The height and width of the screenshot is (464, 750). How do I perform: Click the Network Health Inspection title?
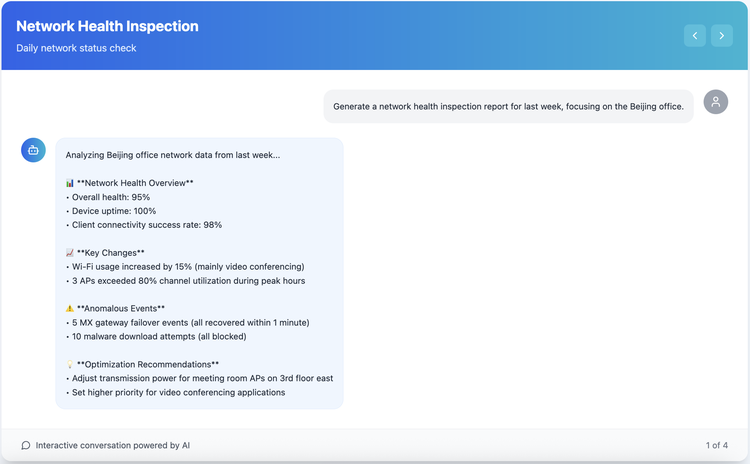coord(107,27)
